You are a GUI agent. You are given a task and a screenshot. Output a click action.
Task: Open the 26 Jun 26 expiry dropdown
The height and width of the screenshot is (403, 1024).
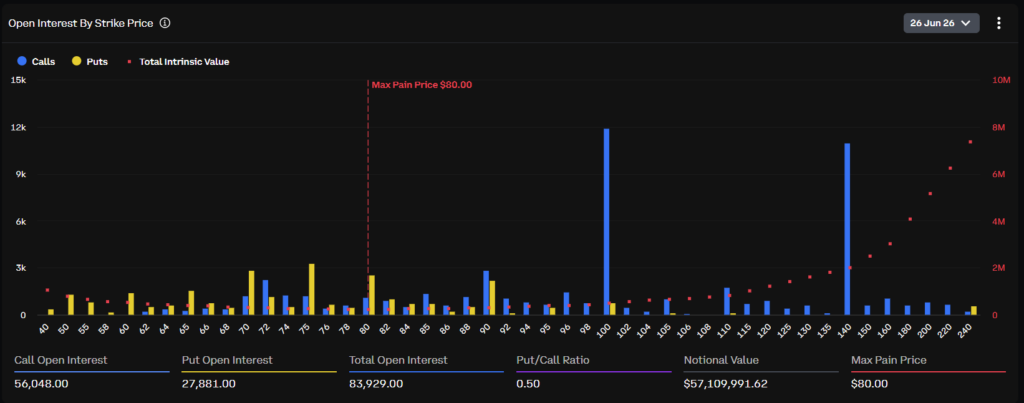coord(941,23)
